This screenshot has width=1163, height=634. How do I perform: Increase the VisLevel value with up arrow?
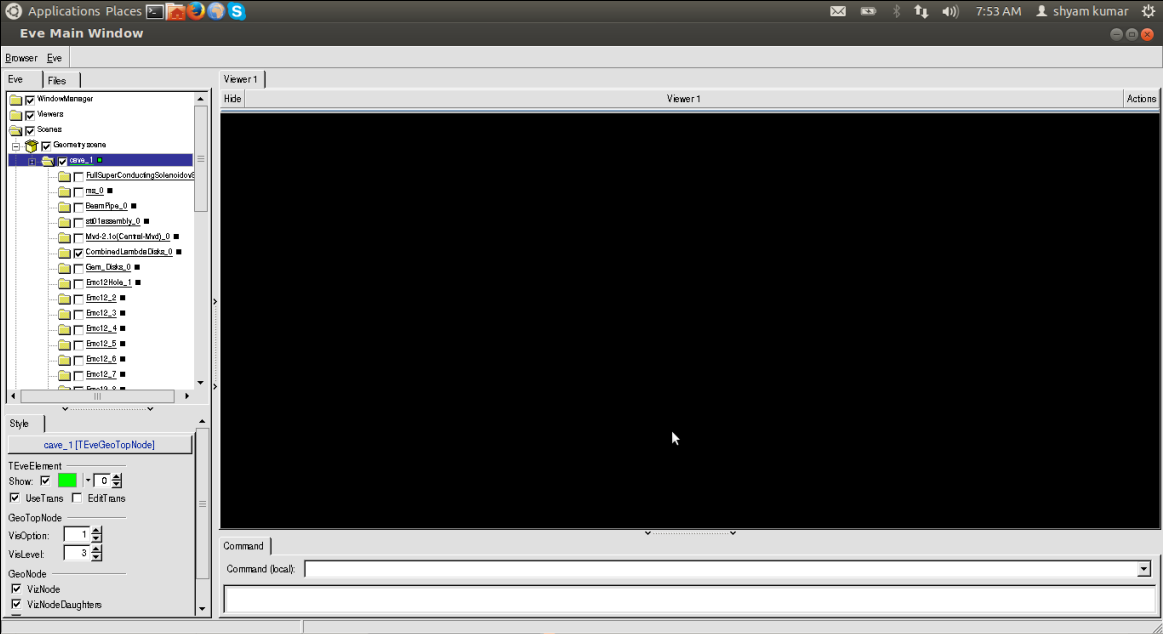97,549
